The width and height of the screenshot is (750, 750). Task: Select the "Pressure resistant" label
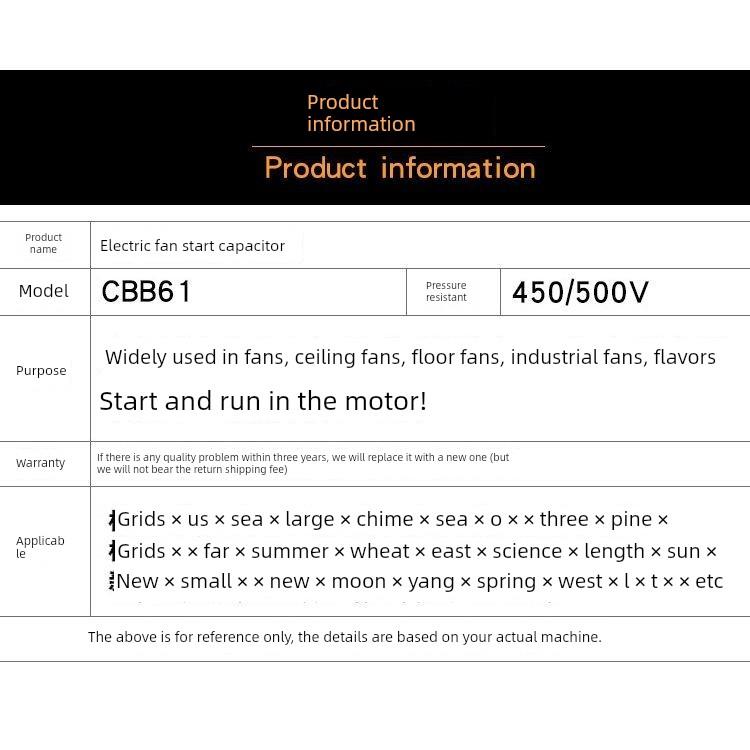pyautogui.click(x=446, y=291)
